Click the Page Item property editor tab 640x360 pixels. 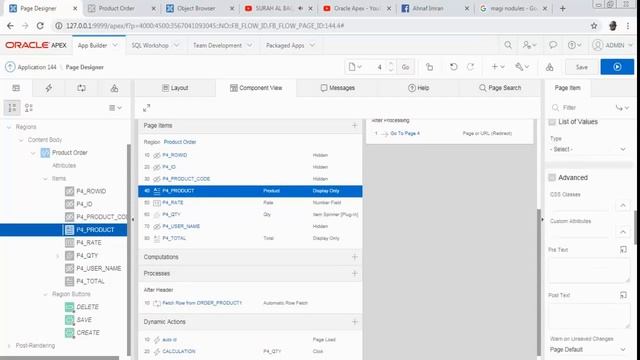(567, 88)
